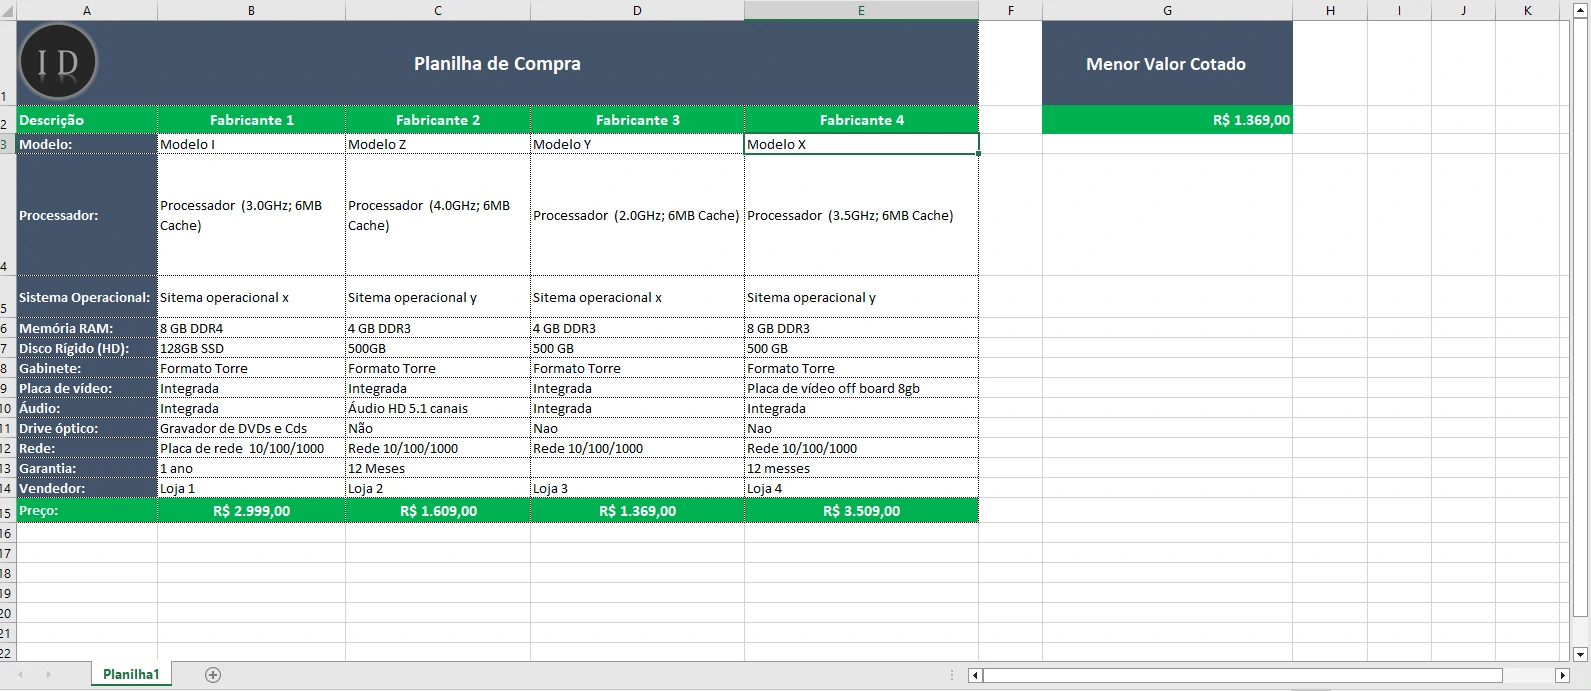1591x691 pixels.
Task: Select the Descrição header cell
Action: coord(87,120)
